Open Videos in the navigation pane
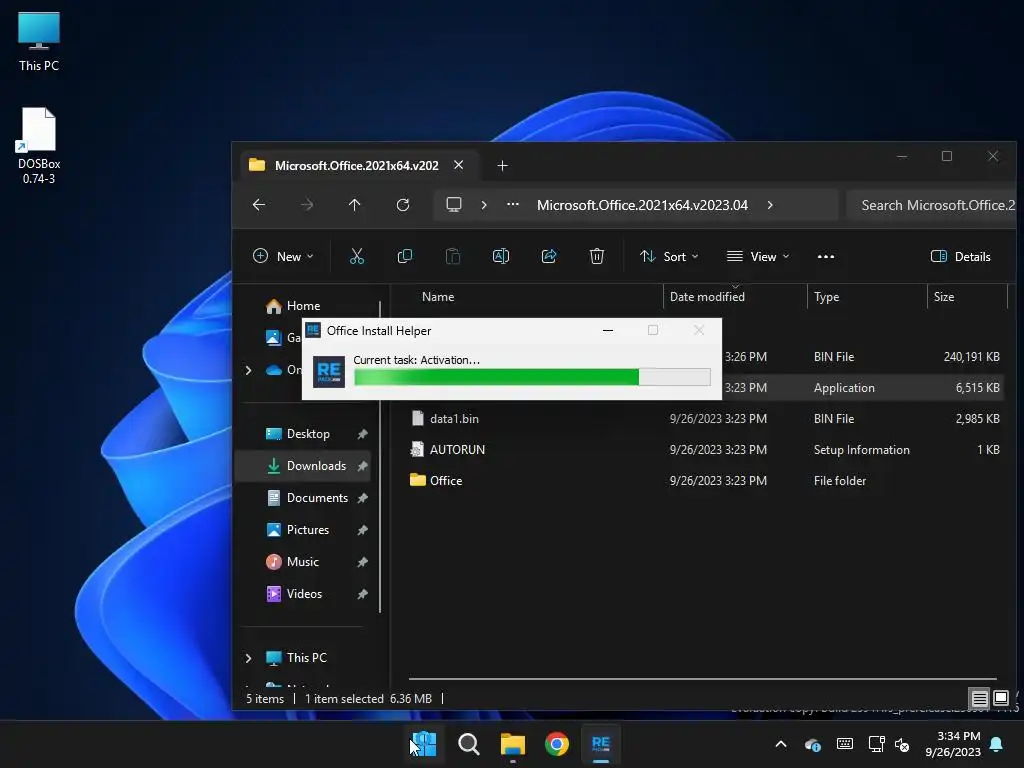This screenshot has width=1024, height=768. click(x=304, y=594)
